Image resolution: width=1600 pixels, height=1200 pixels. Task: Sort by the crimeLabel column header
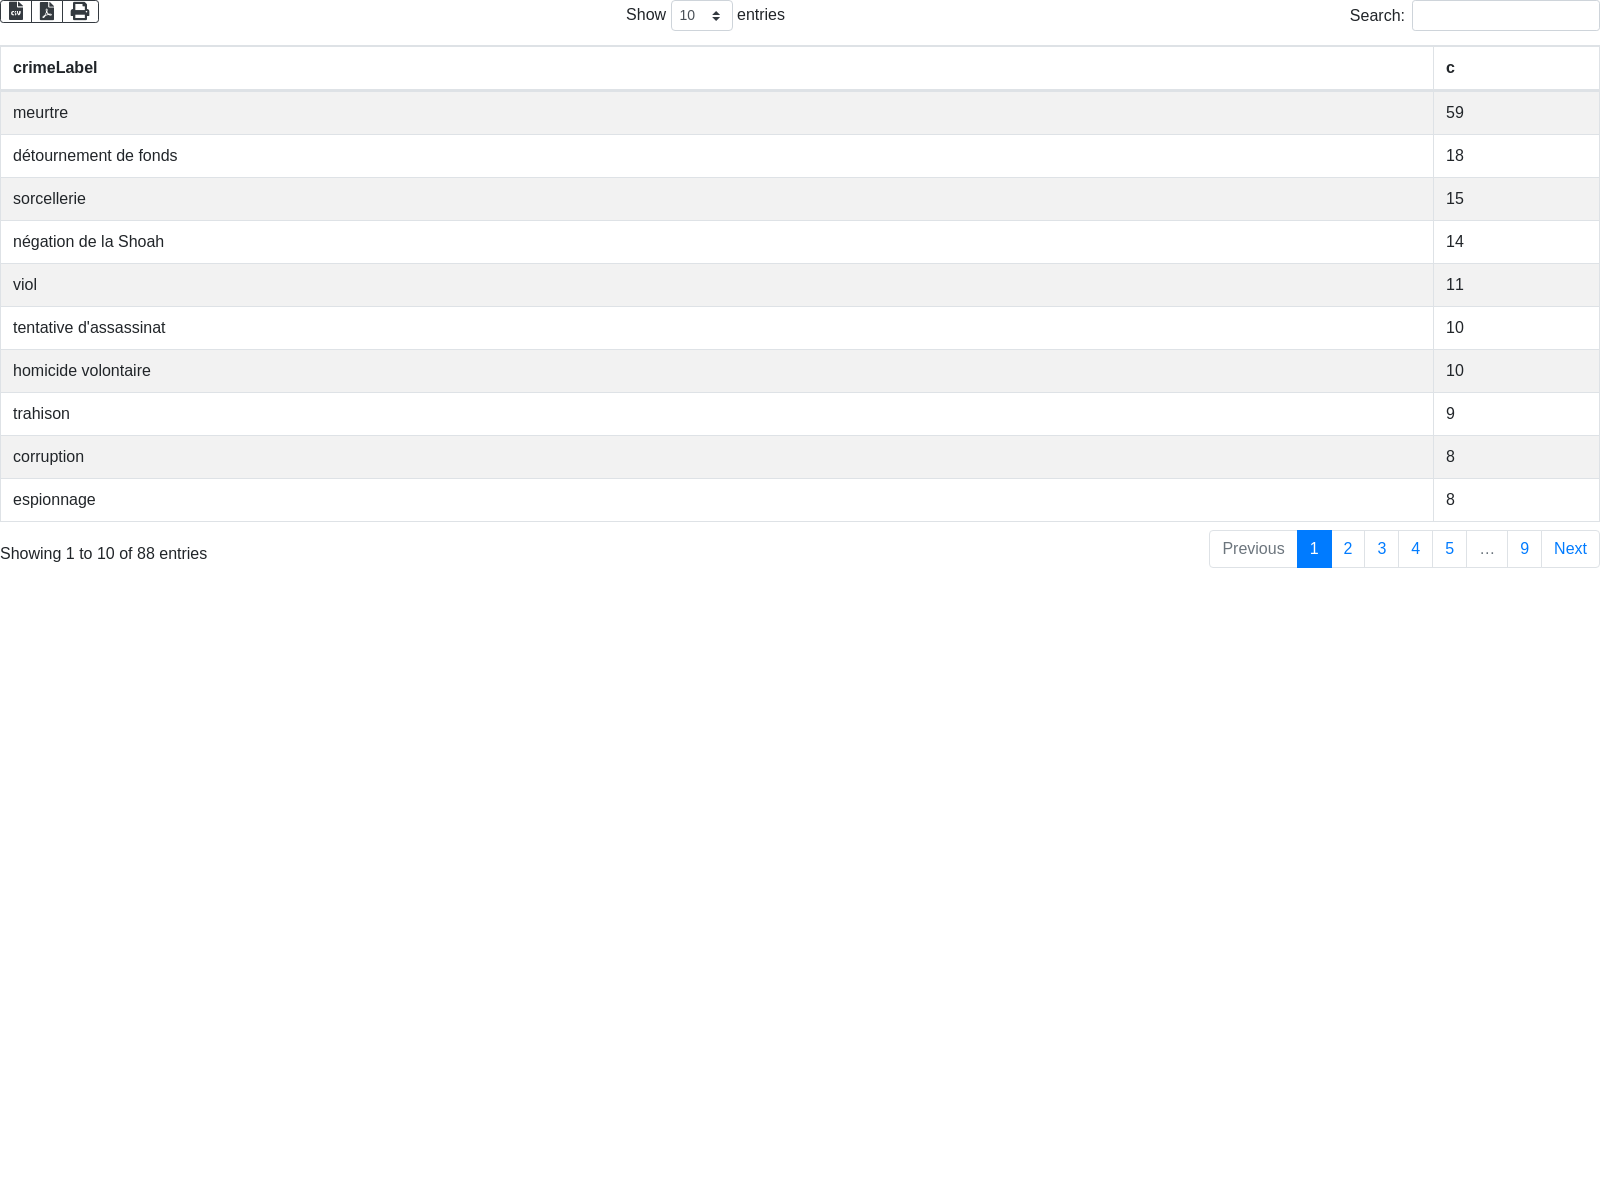pos(55,68)
